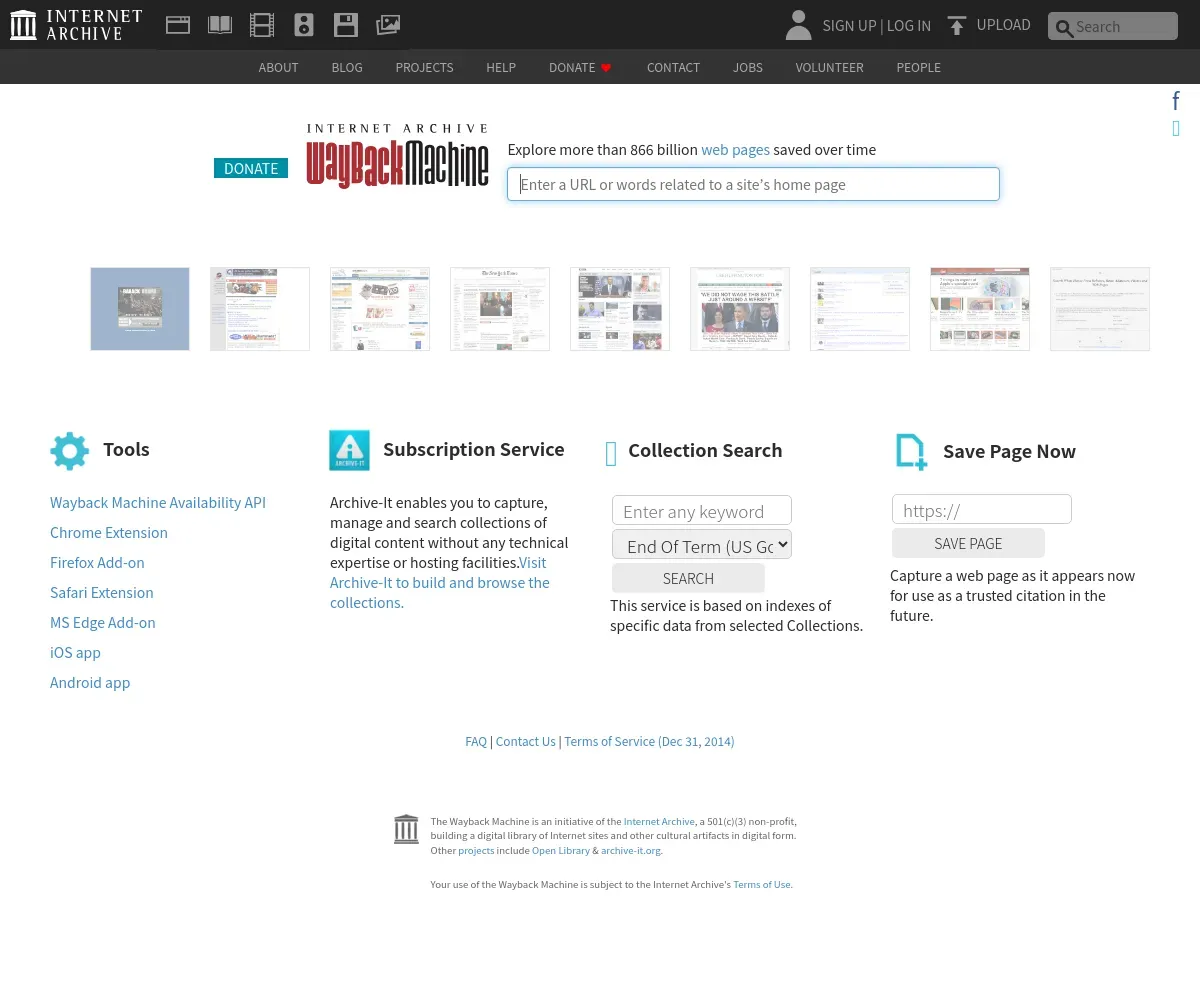Open the ABOUT menu item

(x=278, y=67)
